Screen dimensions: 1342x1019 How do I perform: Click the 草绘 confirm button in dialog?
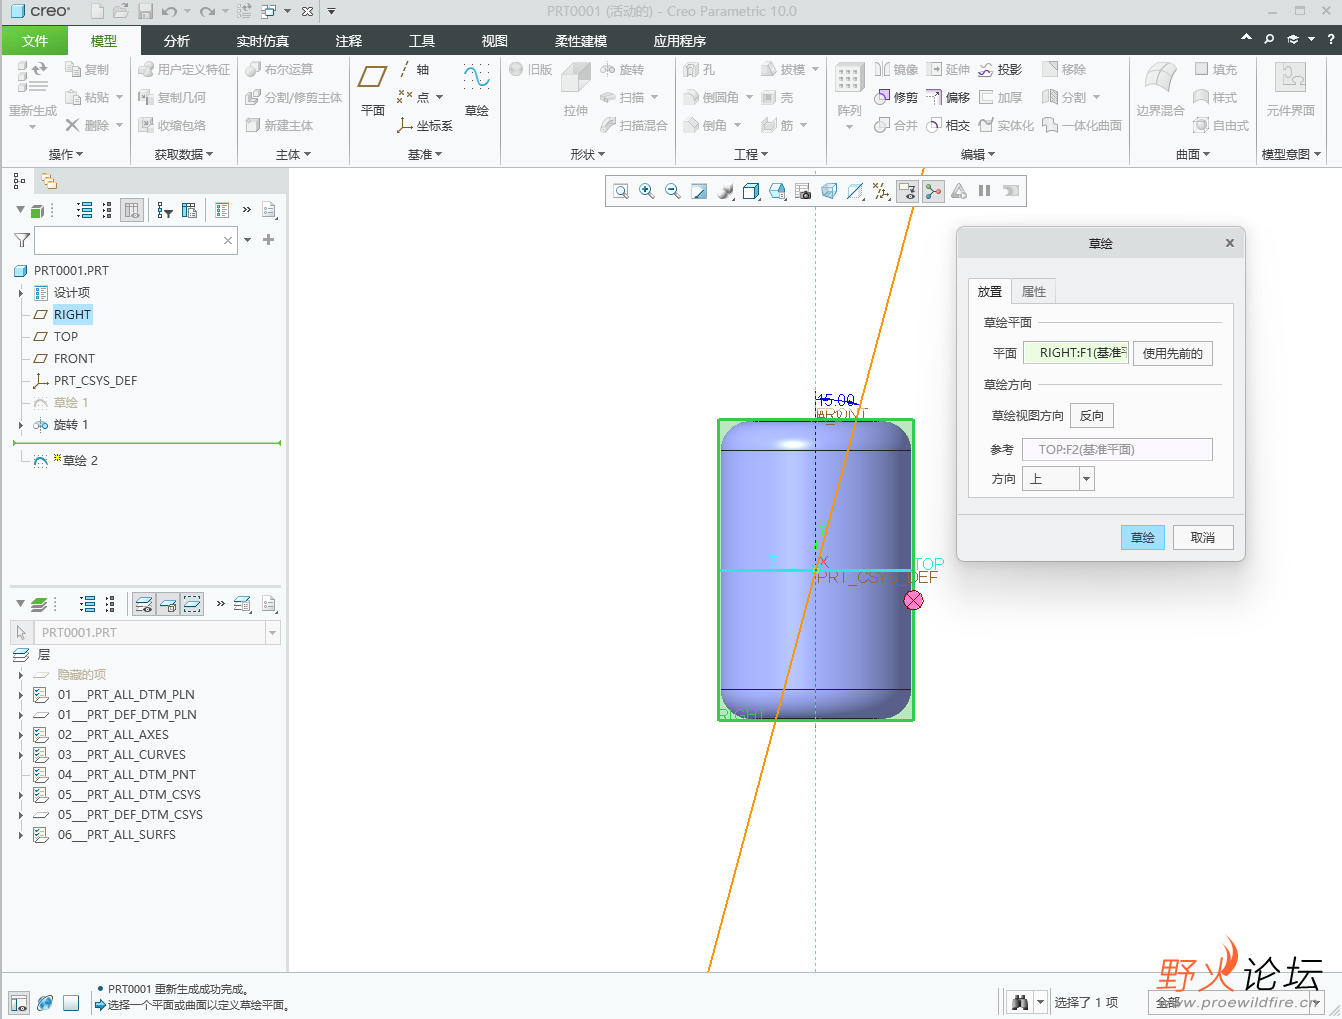coord(1142,538)
